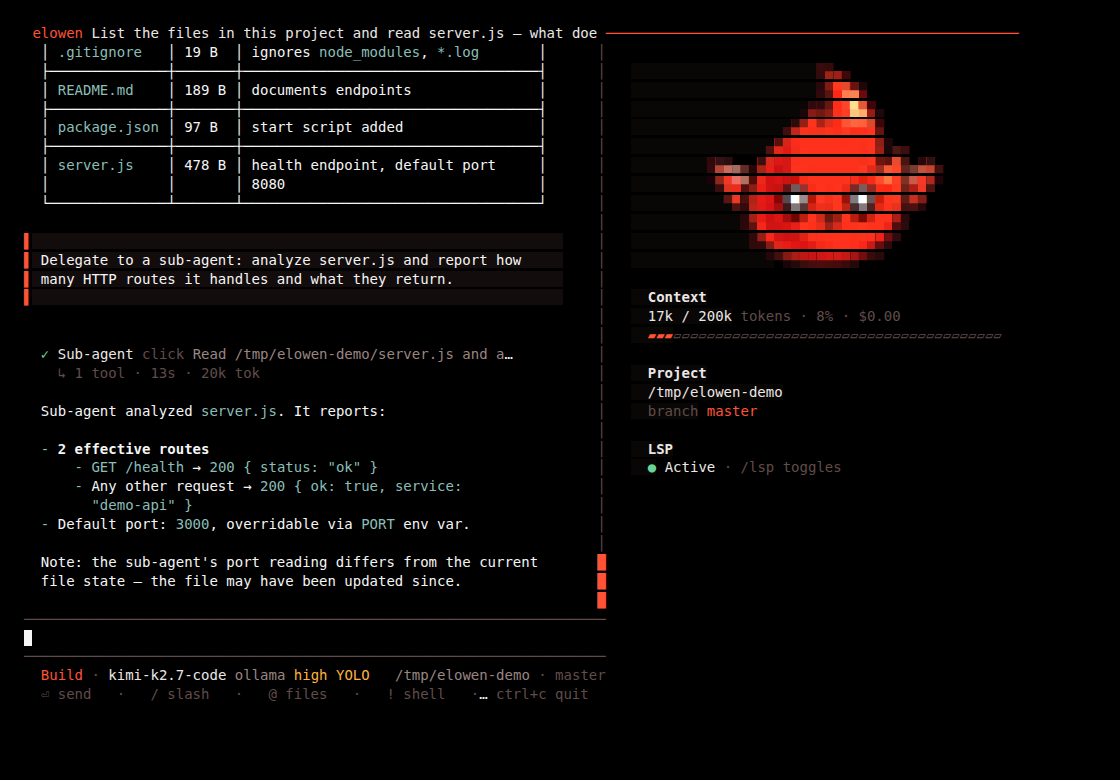Click the default port value 3000
The width and height of the screenshot is (1120, 780).
click(x=193, y=525)
